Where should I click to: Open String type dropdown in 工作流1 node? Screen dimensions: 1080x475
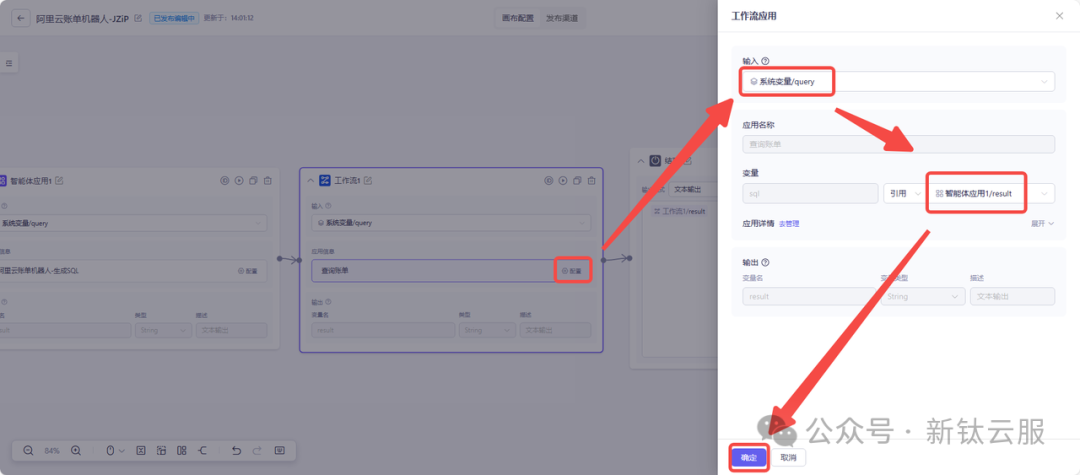tap(488, 330)
